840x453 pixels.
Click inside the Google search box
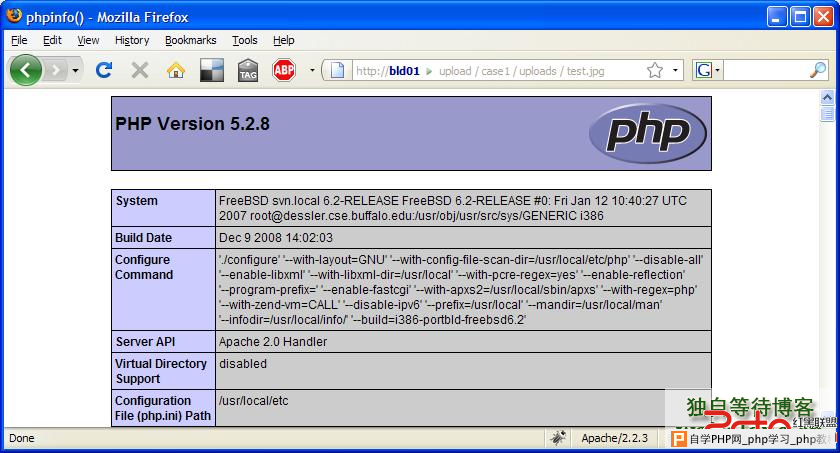(x=765, y=70)
